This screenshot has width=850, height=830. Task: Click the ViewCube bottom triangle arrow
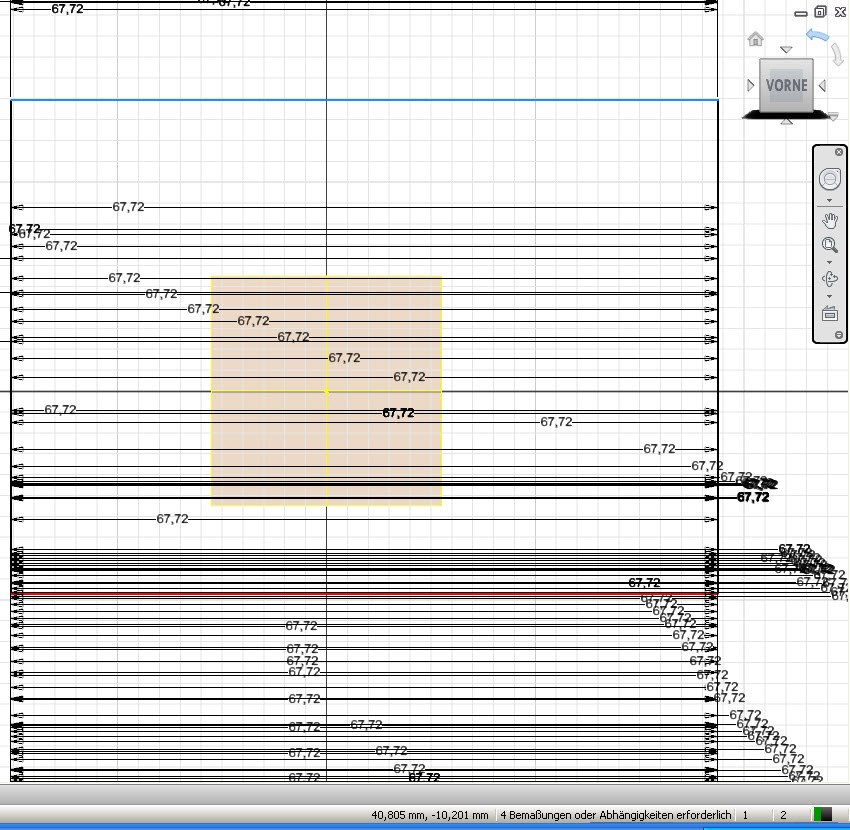[x=786, y=122]
